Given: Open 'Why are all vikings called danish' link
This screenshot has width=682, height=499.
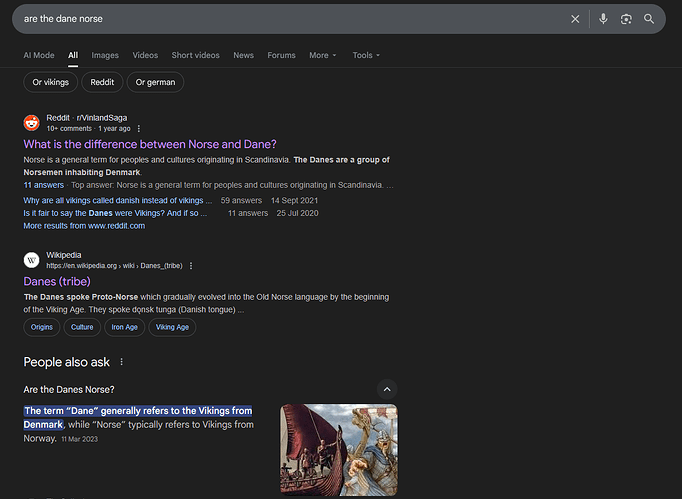Looking at the screenshot, I should pos(117,201).
